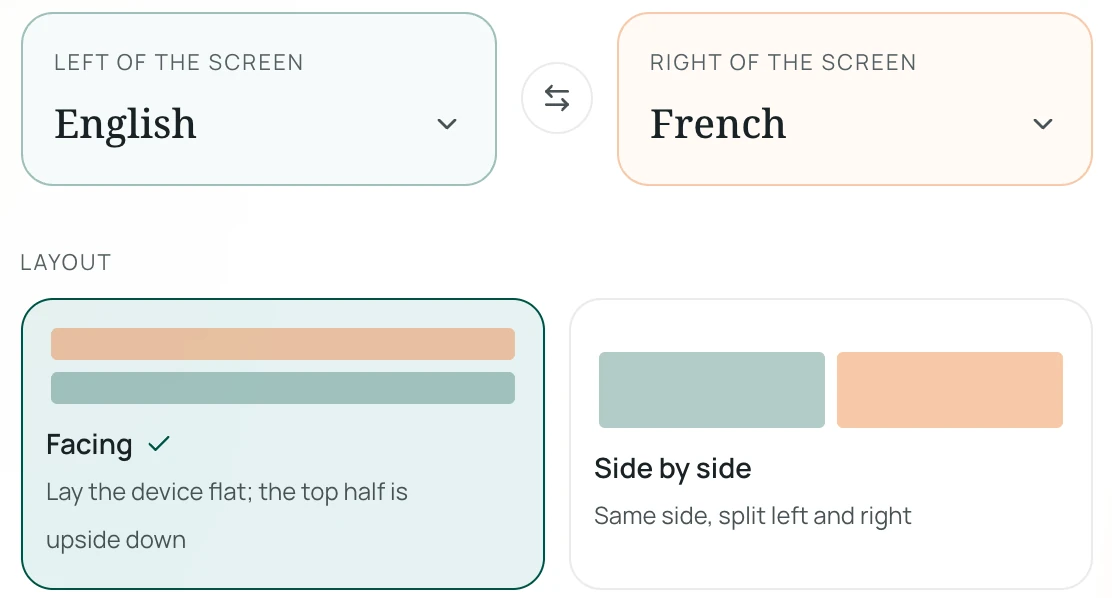Click the RIGHT OF THE SCREEN label

[x=783, y=62]
